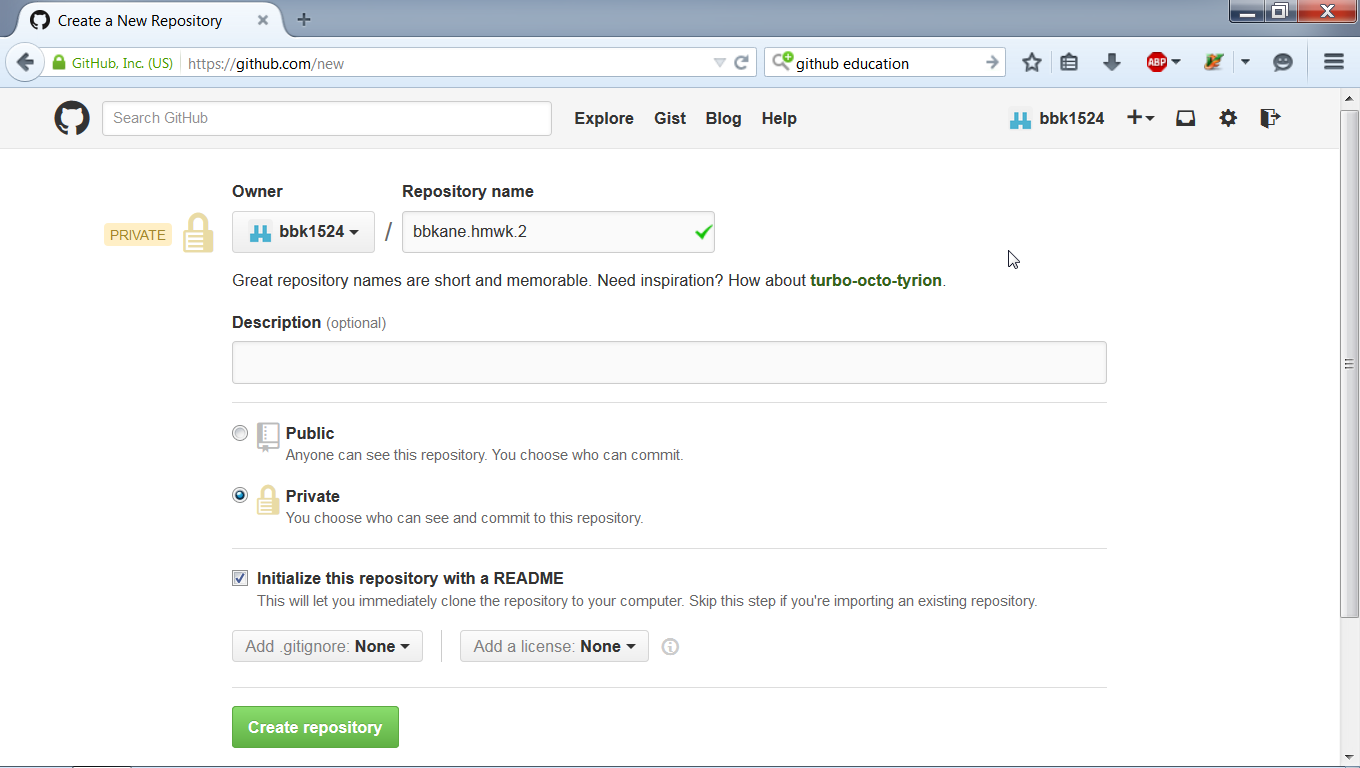1360x768 pixels.
Task: Click the GitHub Octocat logo
Action: pyautogui.click(x=71, y=117)
